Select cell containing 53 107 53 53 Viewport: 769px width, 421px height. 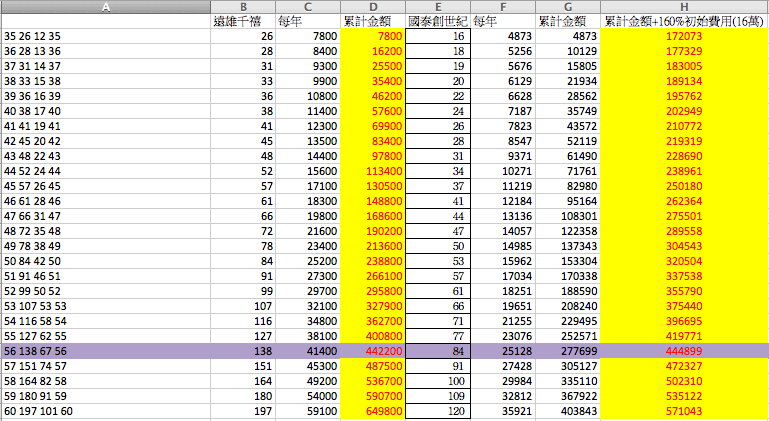(105, 306)
